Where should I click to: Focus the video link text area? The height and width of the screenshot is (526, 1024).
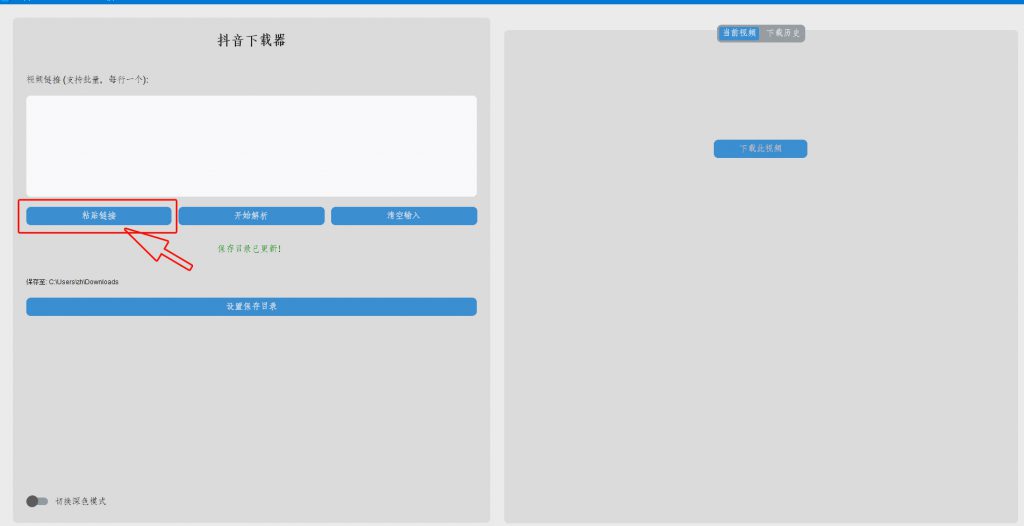[251, 146]
